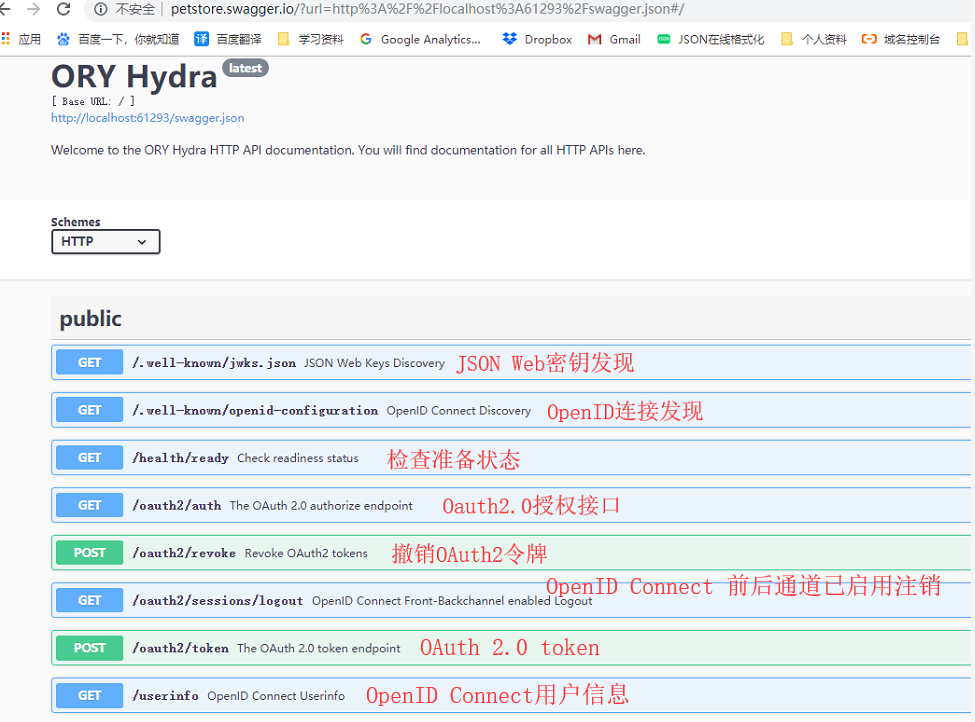Expand GET /health/ready operation
975x722 pixels.
pos(510,458)
